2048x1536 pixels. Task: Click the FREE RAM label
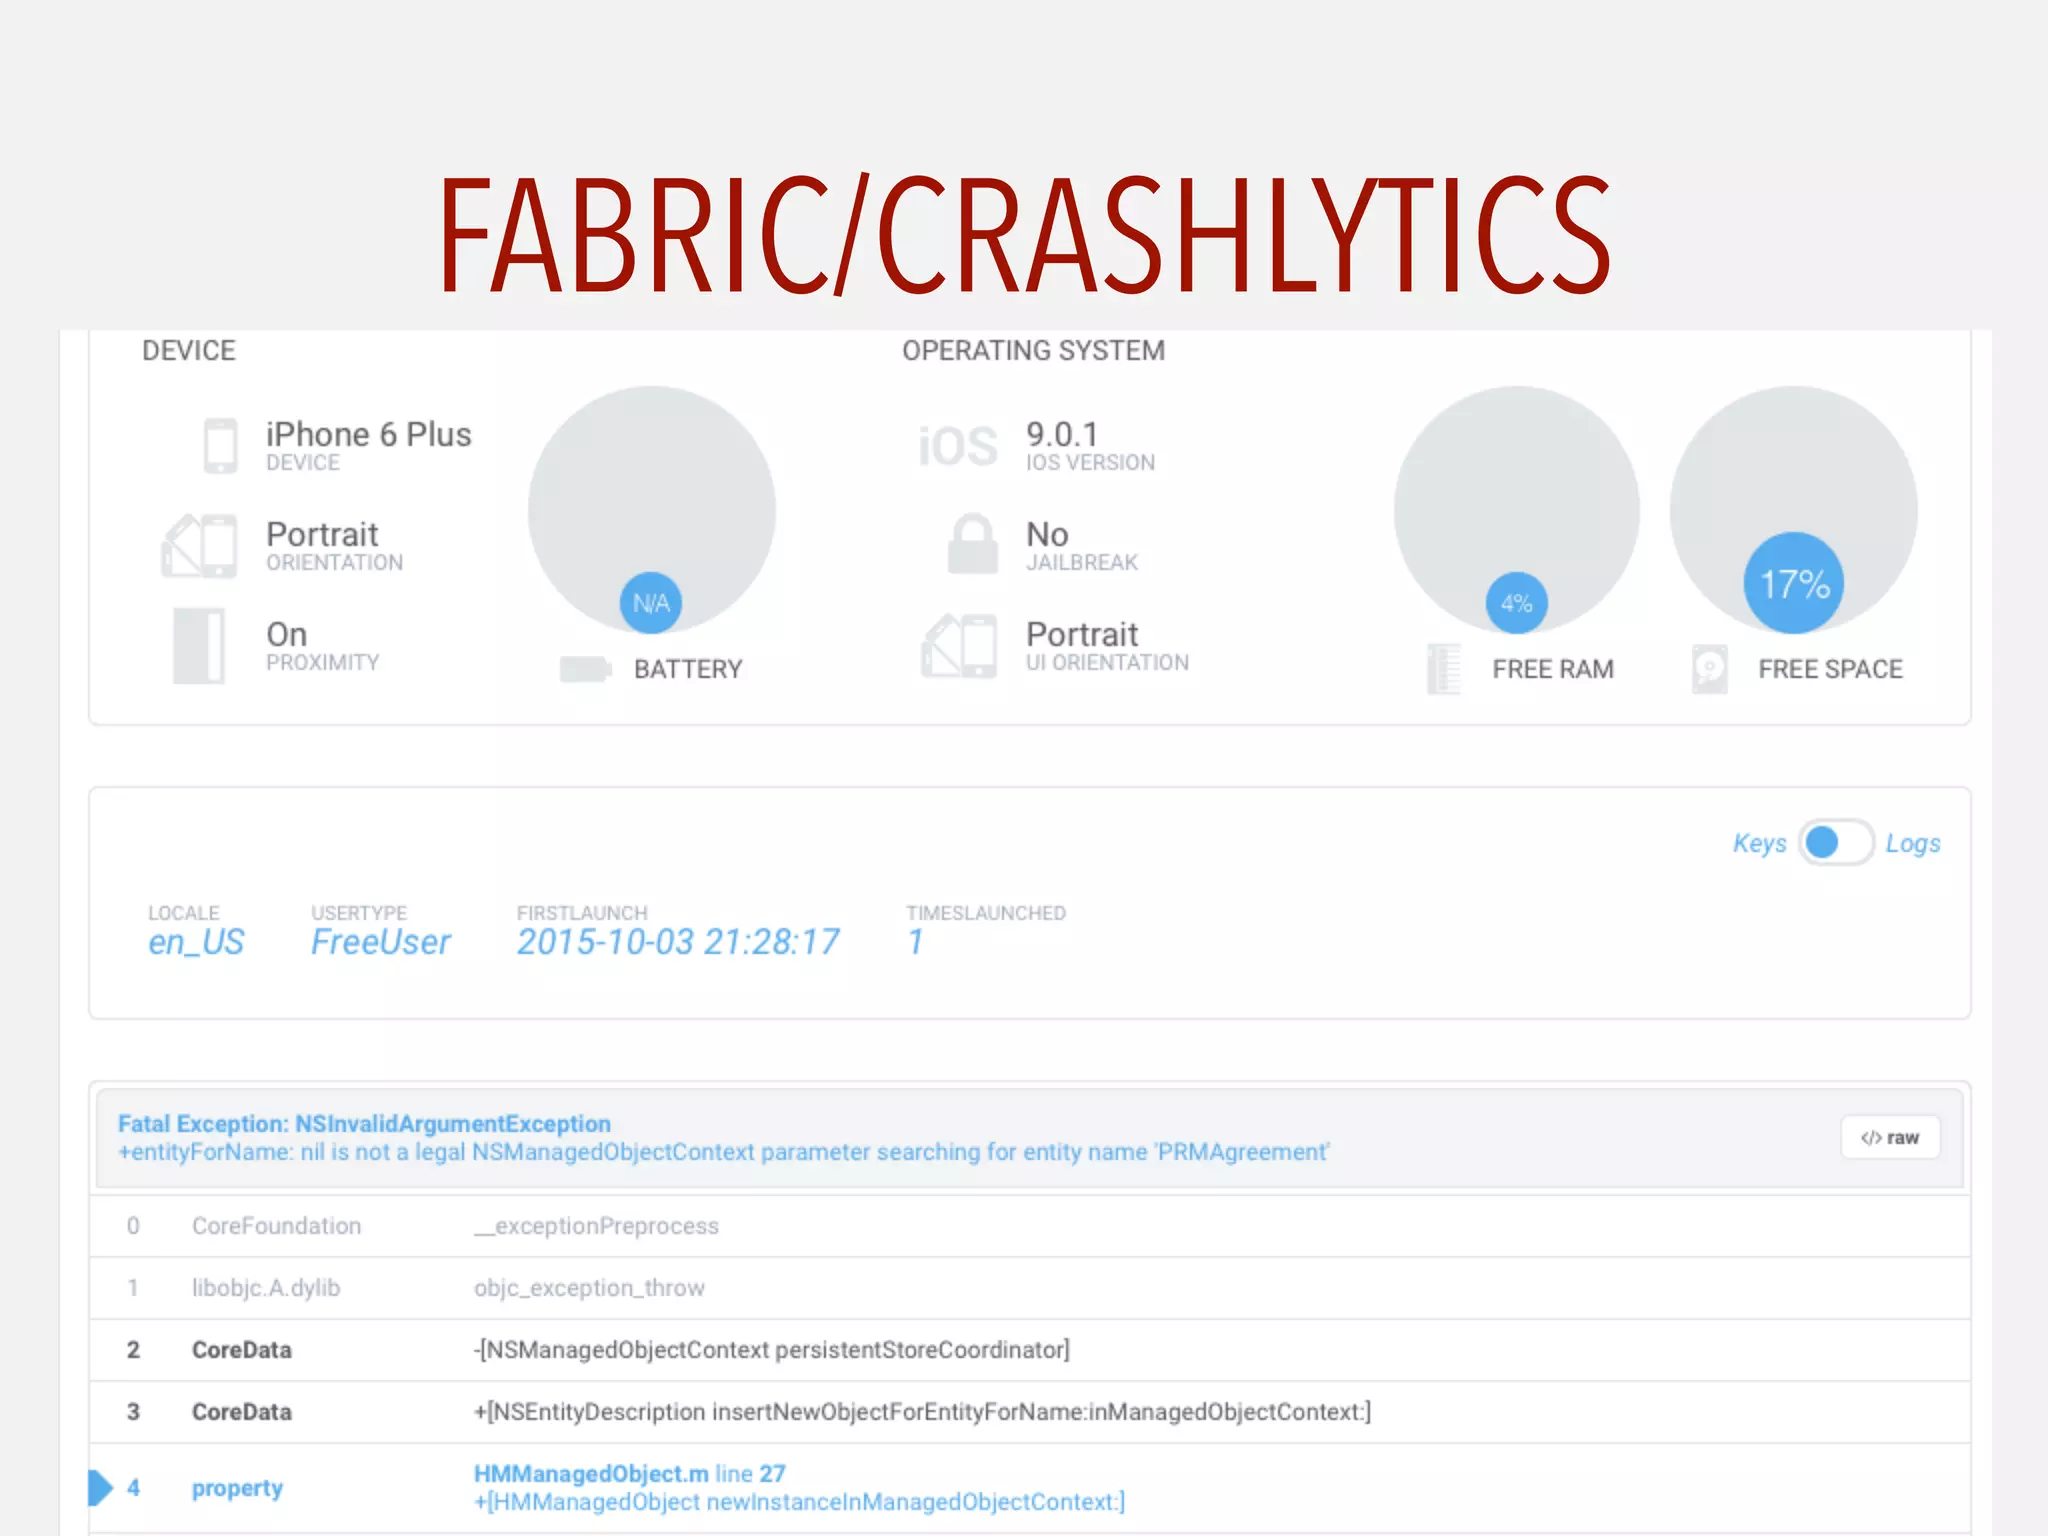point(1553,669)
